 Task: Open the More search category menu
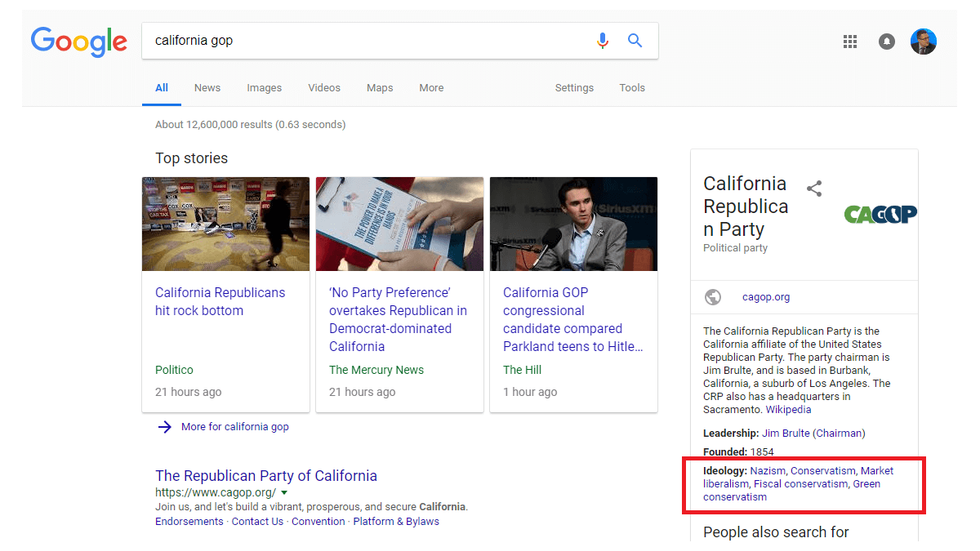point(431,88)
